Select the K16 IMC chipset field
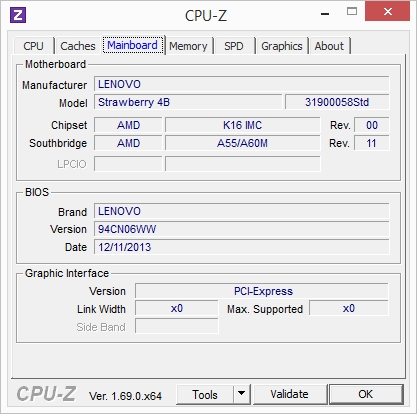Viewport: 417px width, 414px height. click(x=243, y=125)
